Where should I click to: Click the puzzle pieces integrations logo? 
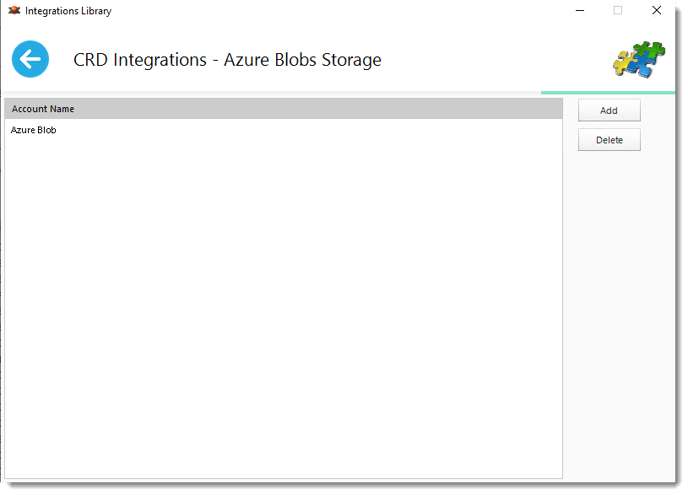pos(639,59)
